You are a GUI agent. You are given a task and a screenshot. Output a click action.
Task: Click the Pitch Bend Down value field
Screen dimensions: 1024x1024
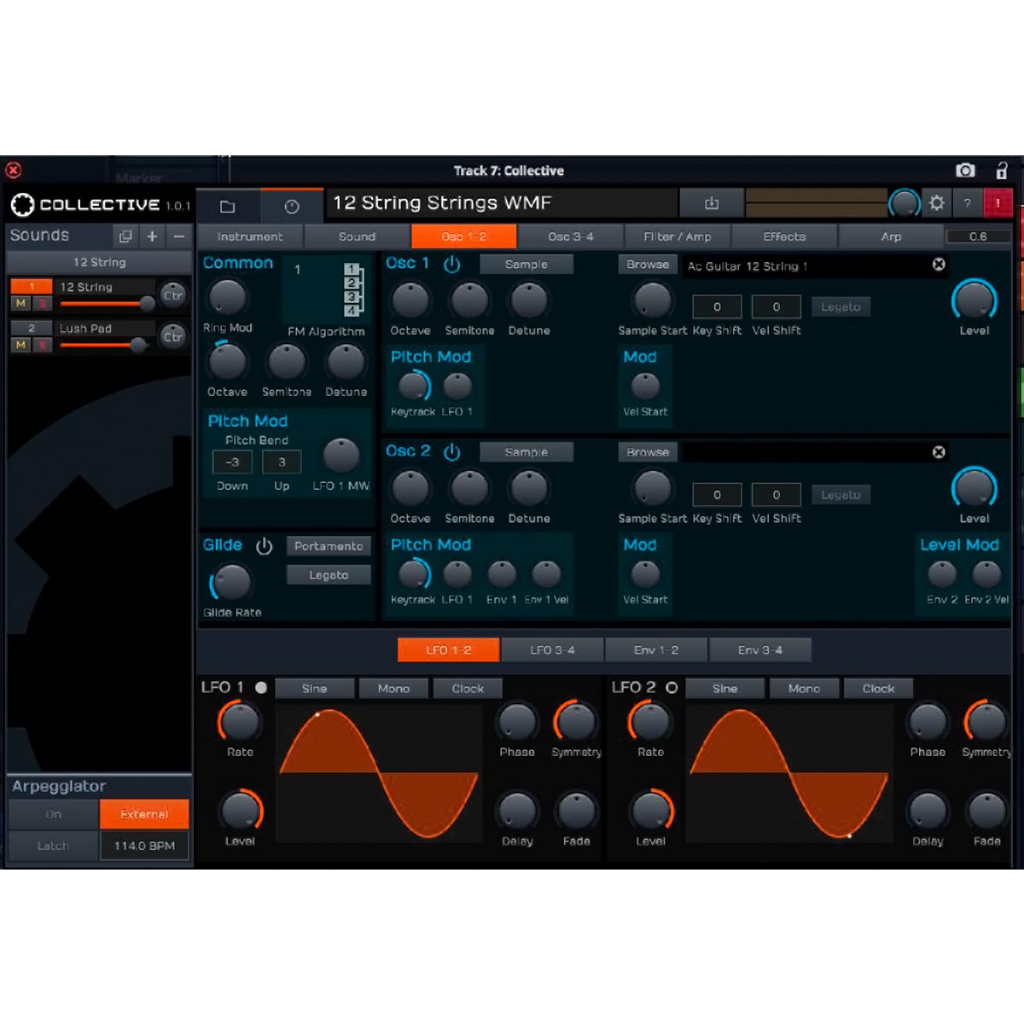click(232, 462)
